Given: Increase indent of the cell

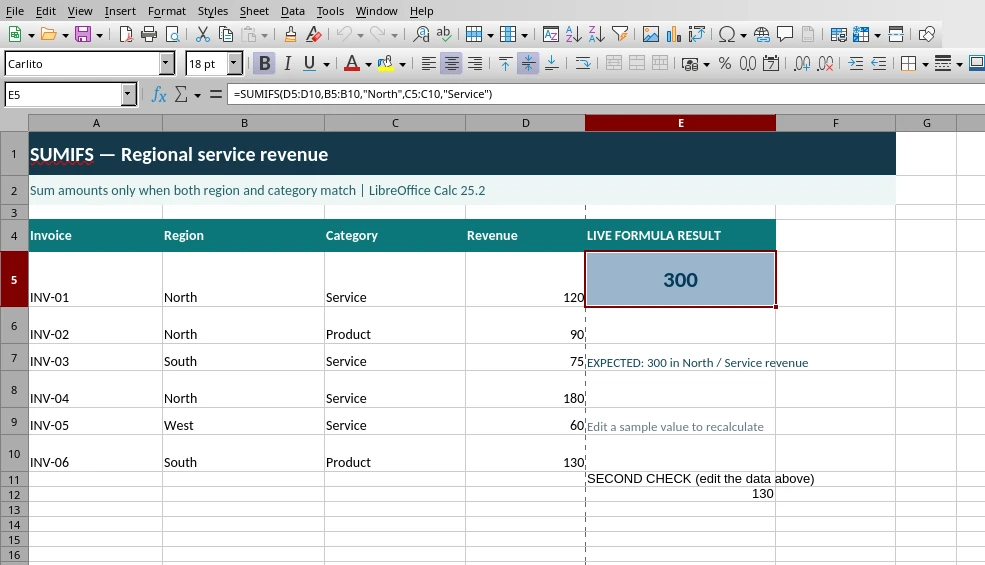Looking at the screenshot, I should point(856,63).
